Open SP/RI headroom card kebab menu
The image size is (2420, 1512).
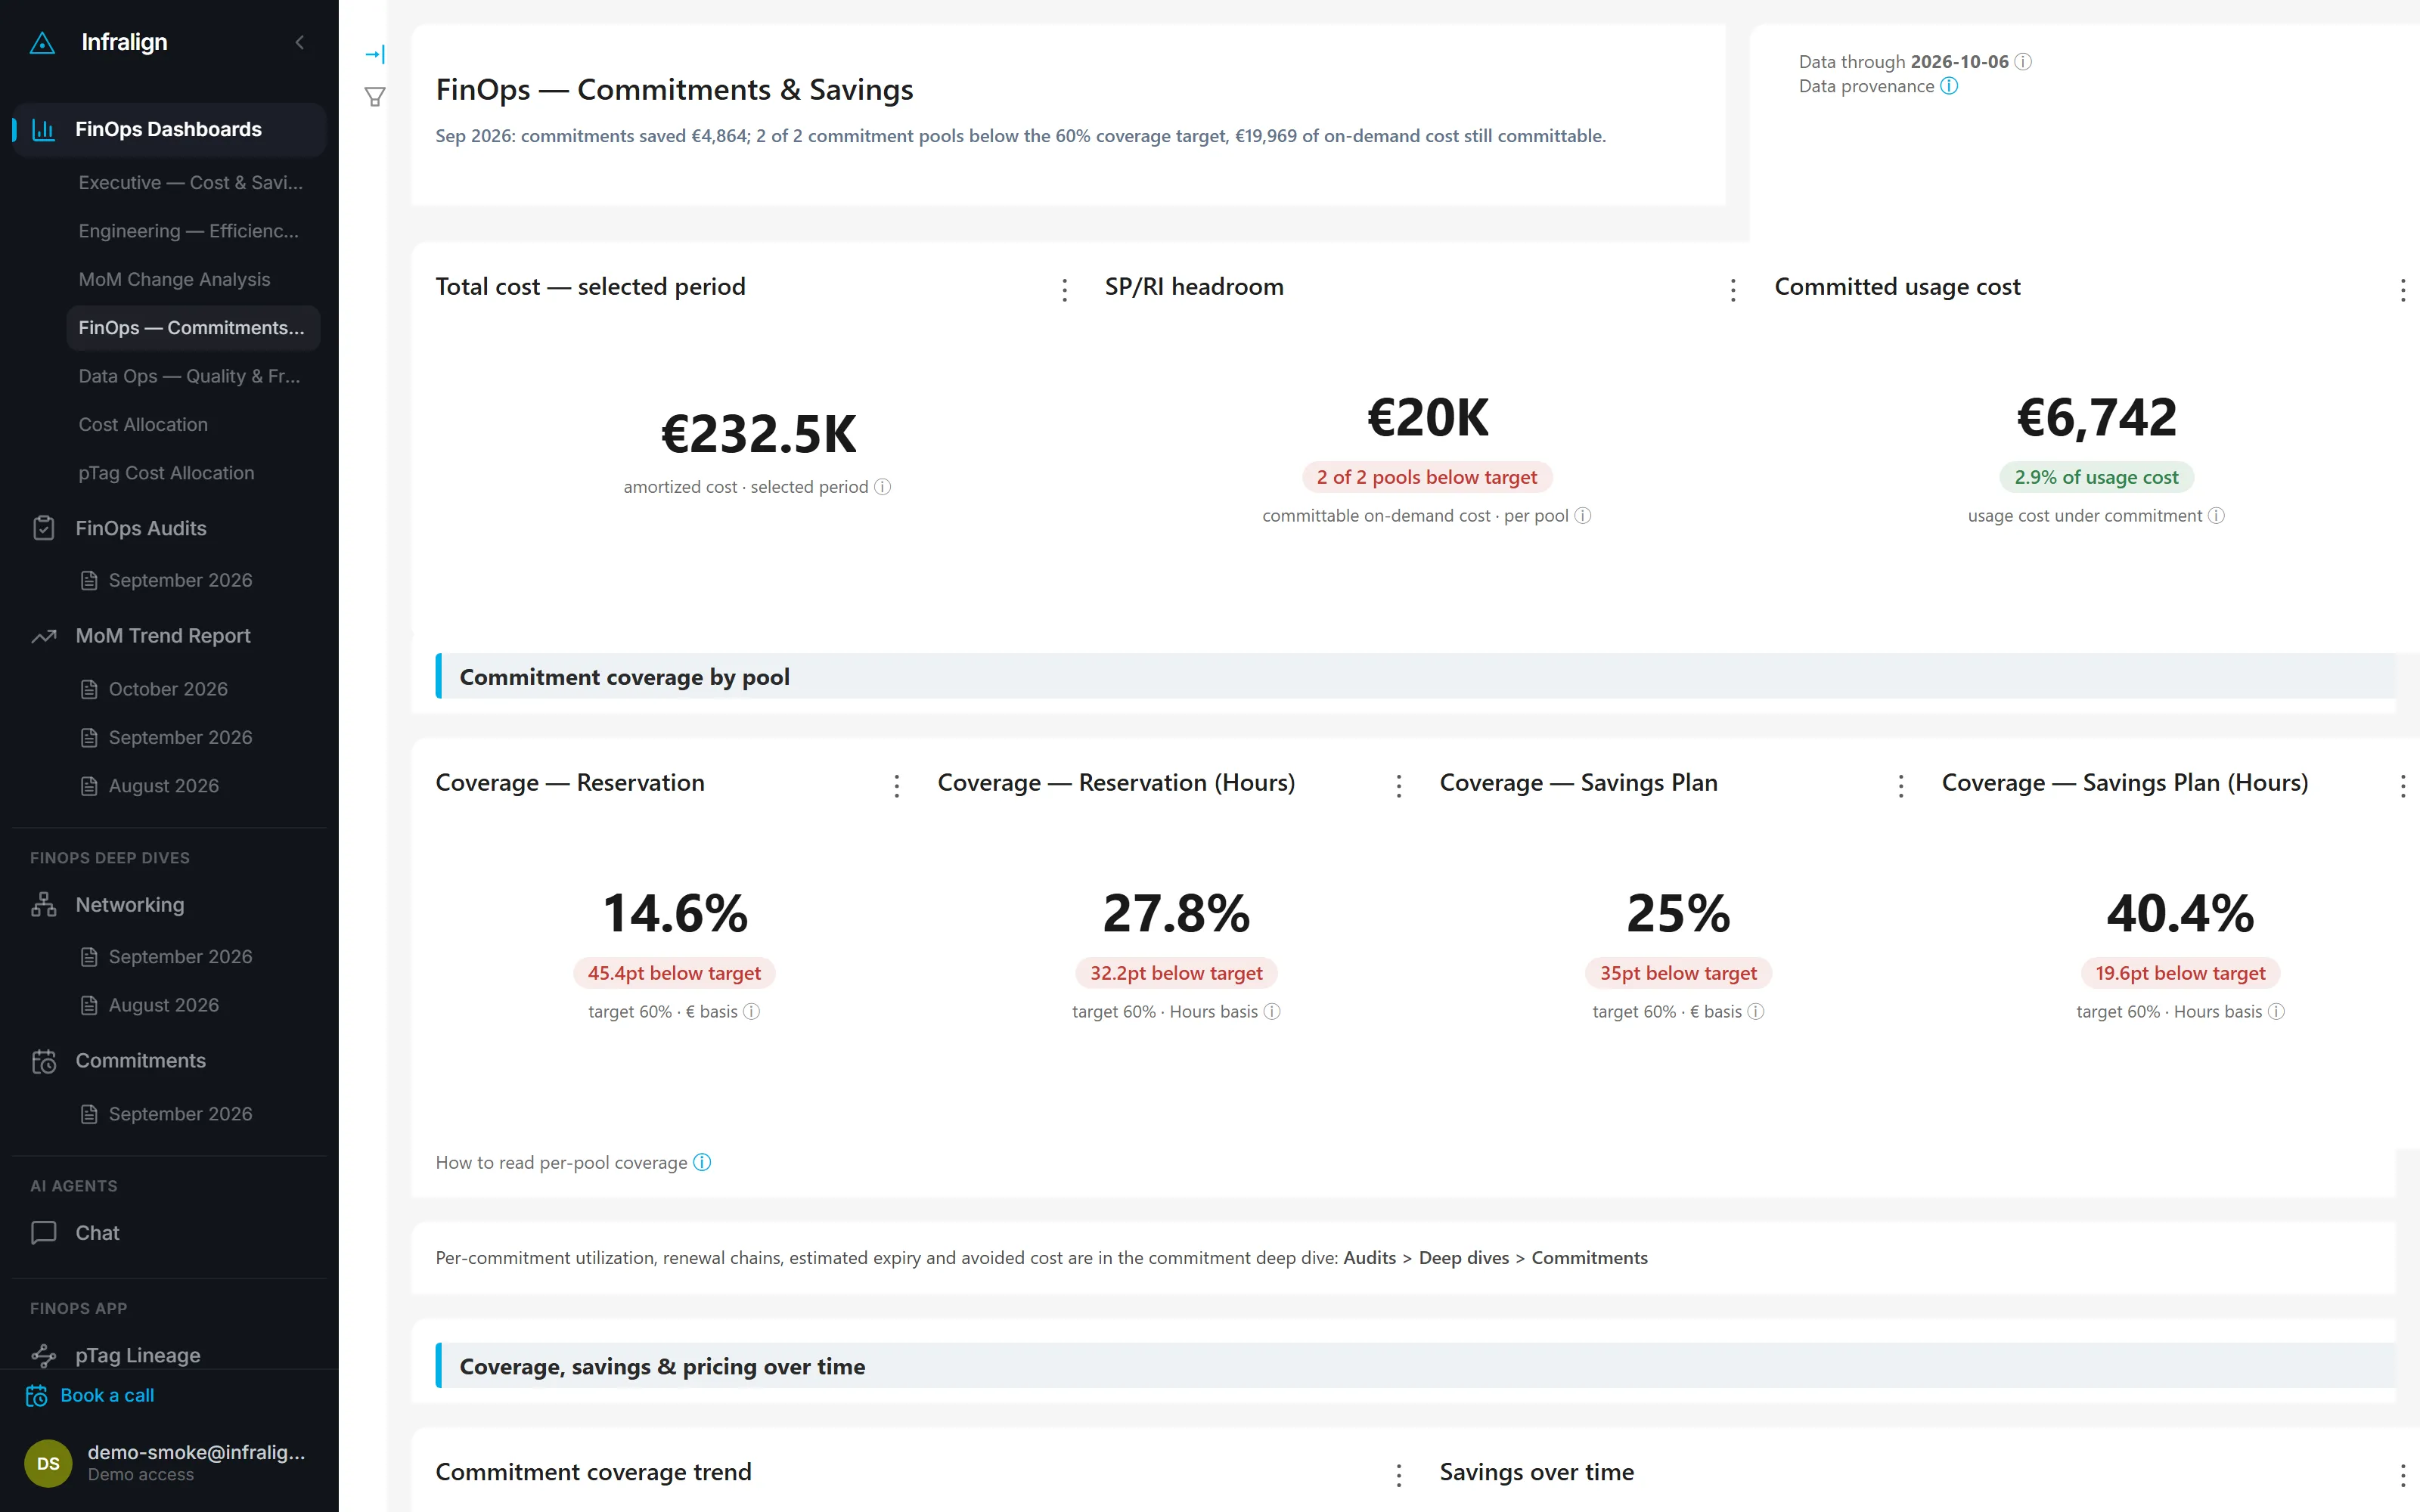1733,290
